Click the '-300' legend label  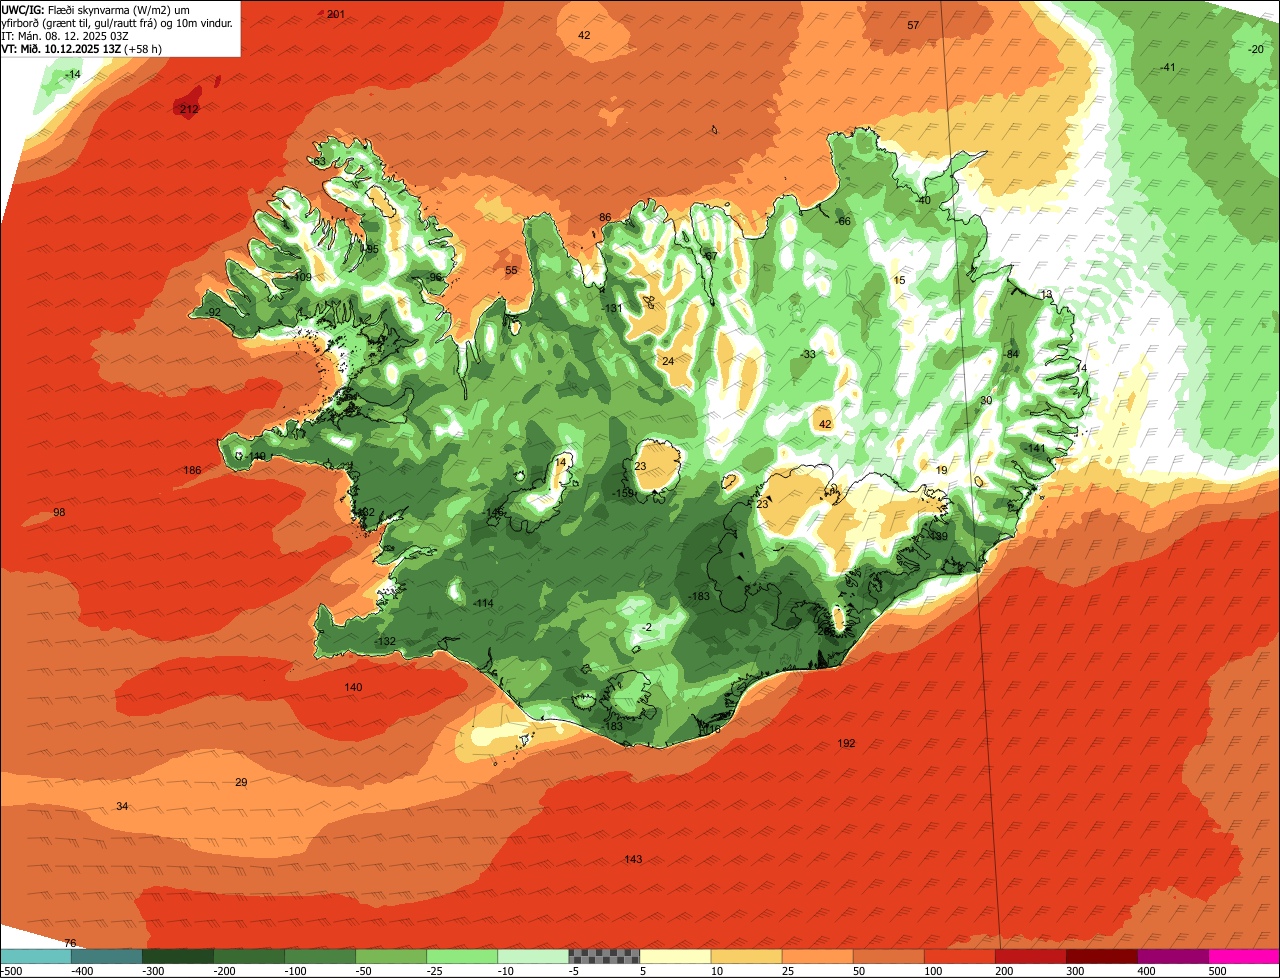[x=152, y=971]
